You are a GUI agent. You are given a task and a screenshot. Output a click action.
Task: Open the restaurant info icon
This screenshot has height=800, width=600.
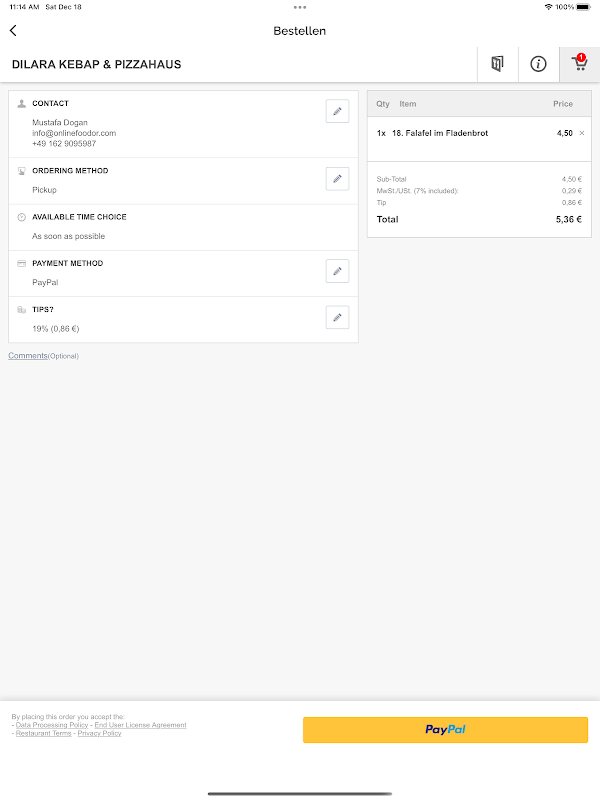[538, 64]
